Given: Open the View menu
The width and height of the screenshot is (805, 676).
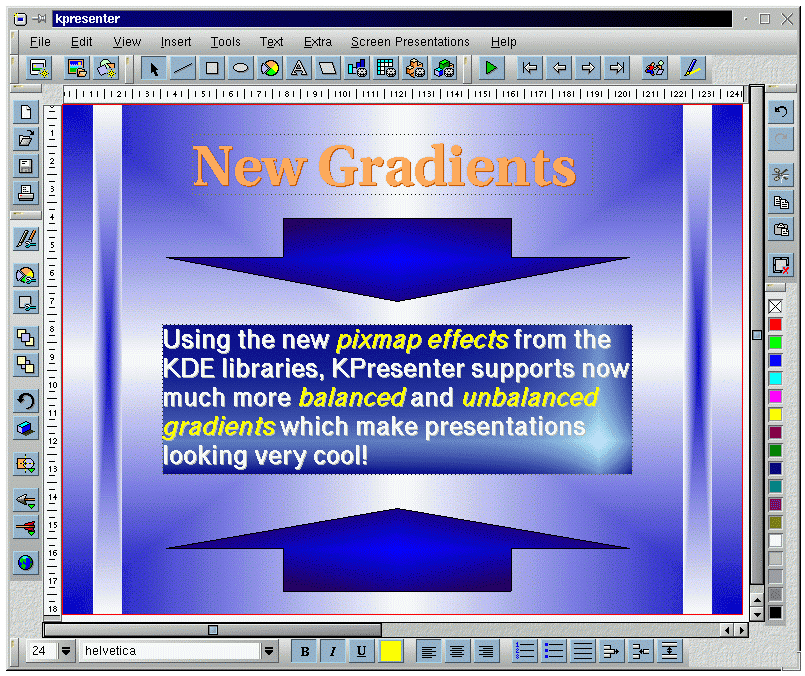Looking at the screenshot, I should (127, 42).
